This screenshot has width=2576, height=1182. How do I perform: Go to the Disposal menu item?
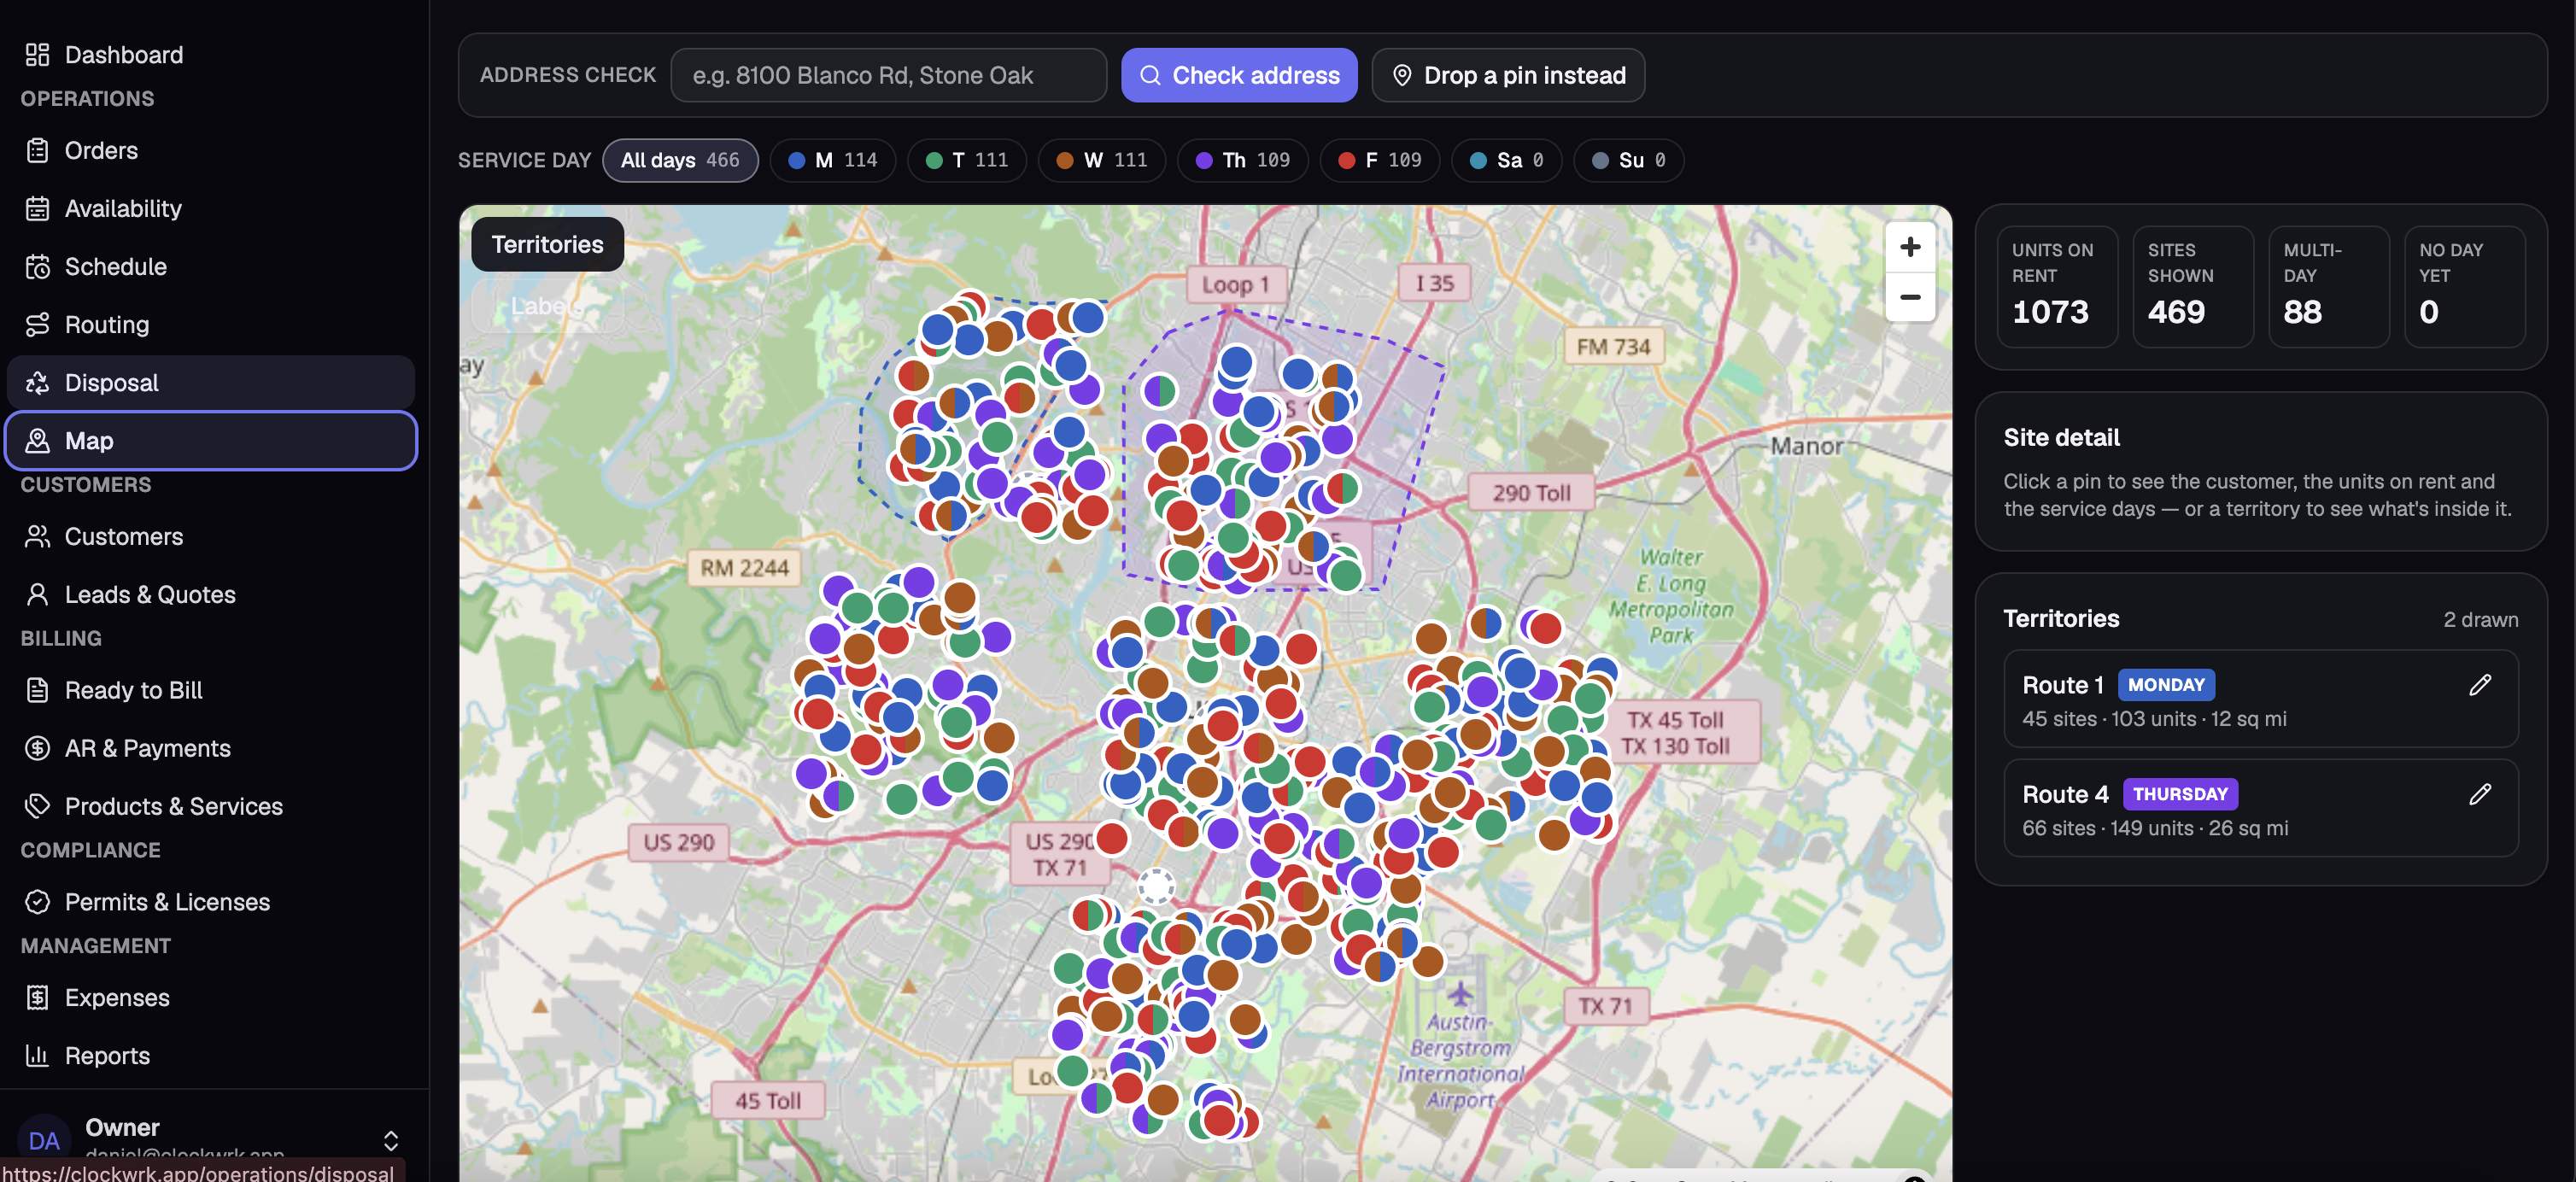pos(211,383)
